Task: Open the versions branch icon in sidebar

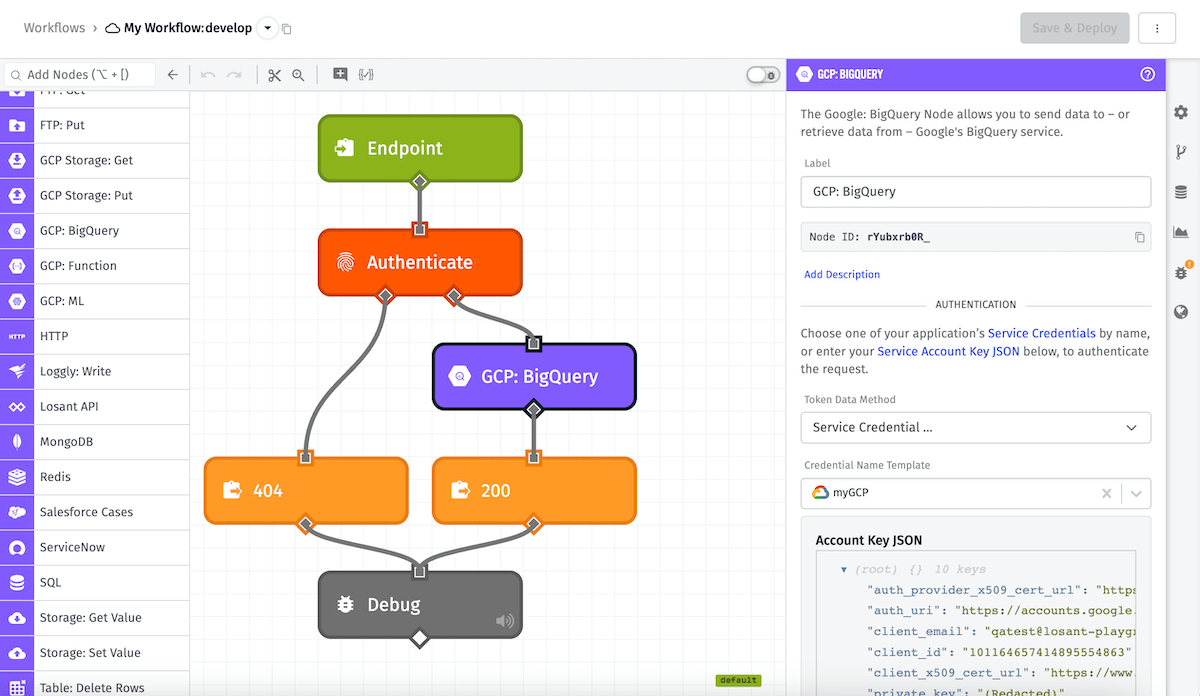Action: point(1181,152)
